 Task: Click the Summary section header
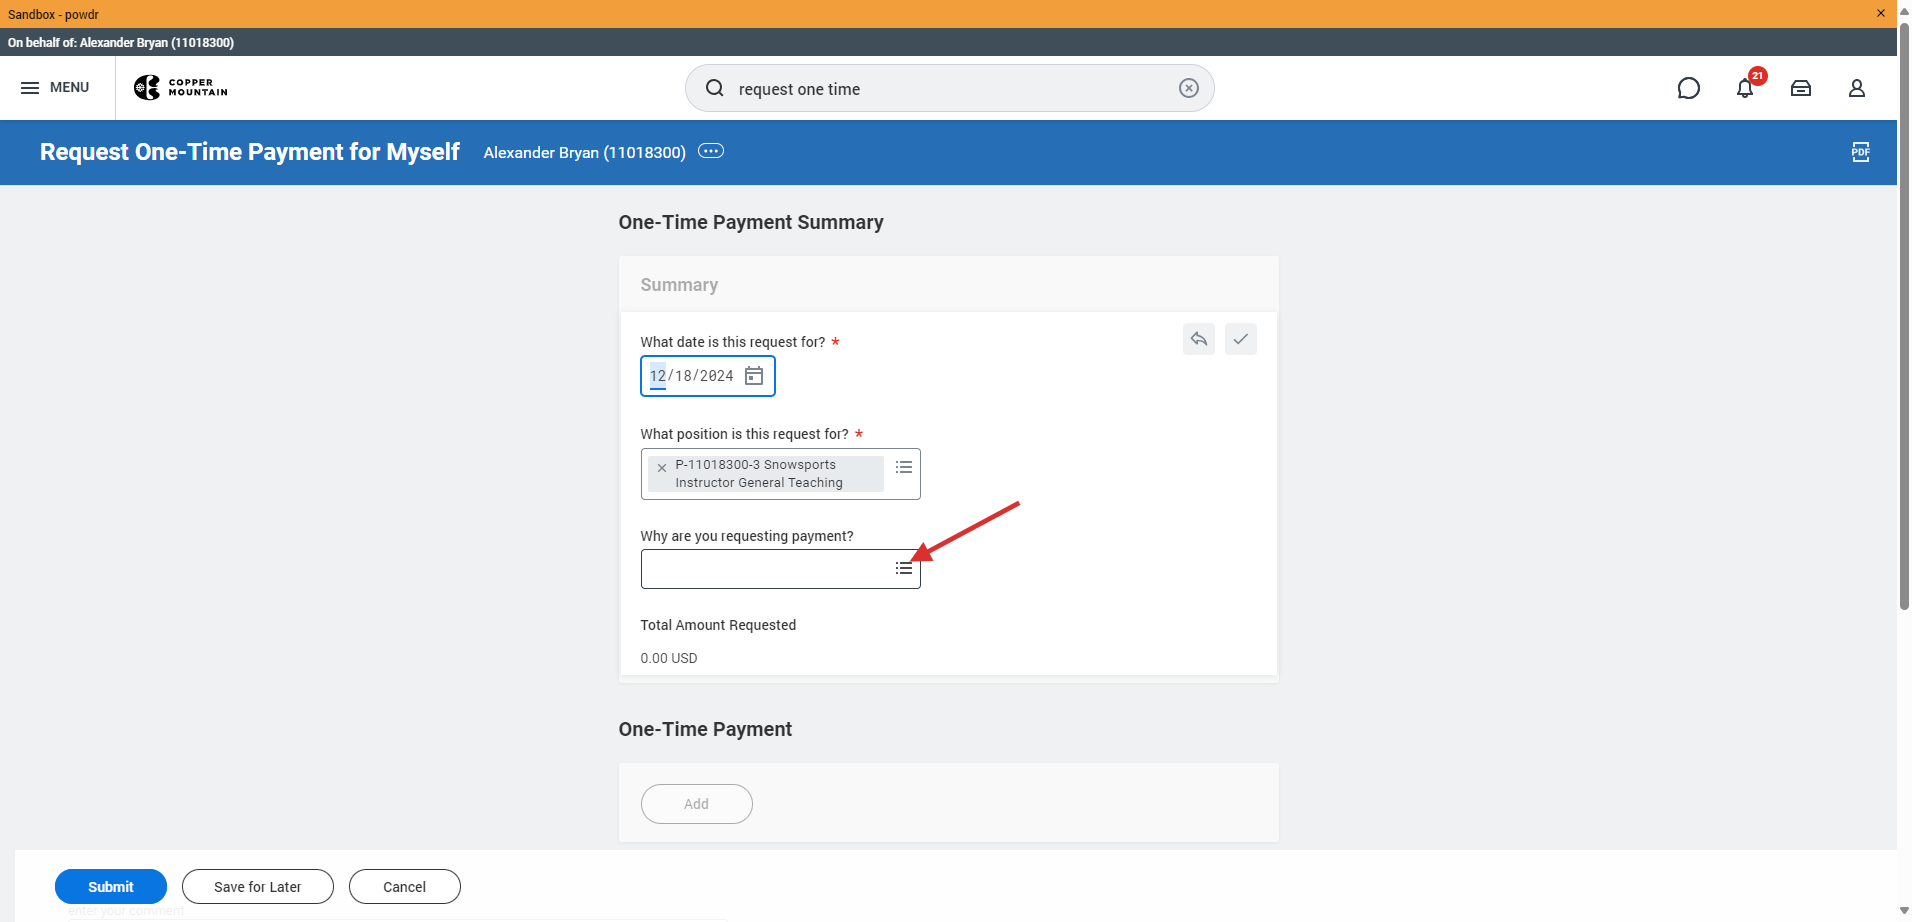pos(679,285)
